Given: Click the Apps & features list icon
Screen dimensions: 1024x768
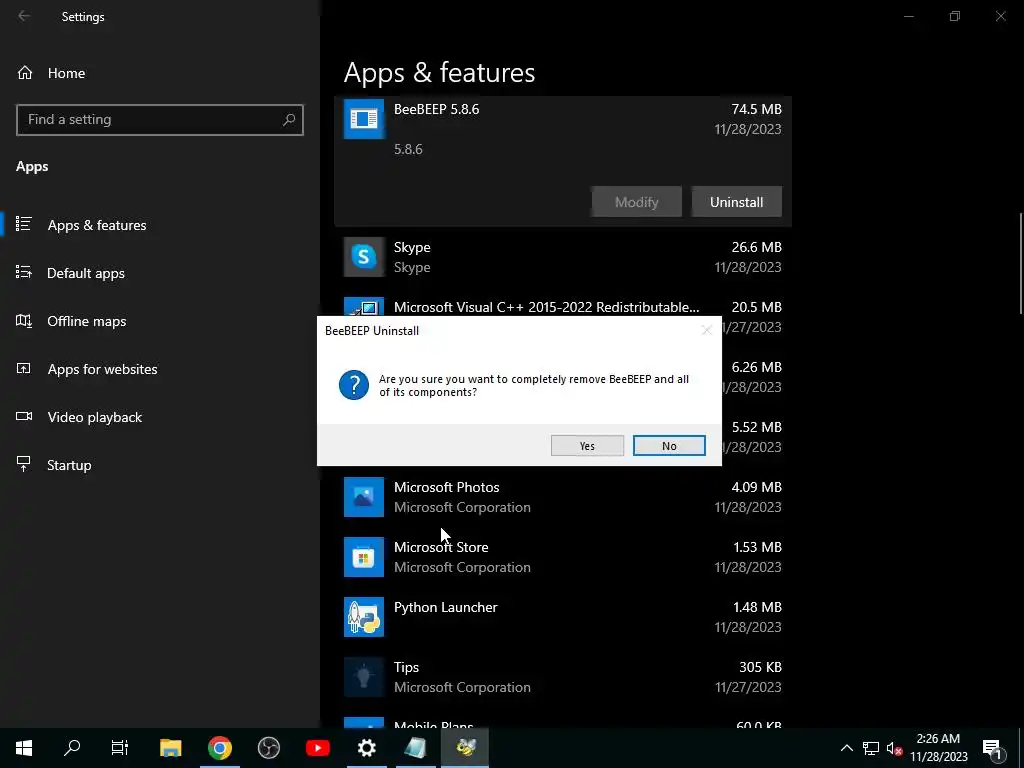Looking at the screenshot, I should pyautogui.click(x=24, y=224).
